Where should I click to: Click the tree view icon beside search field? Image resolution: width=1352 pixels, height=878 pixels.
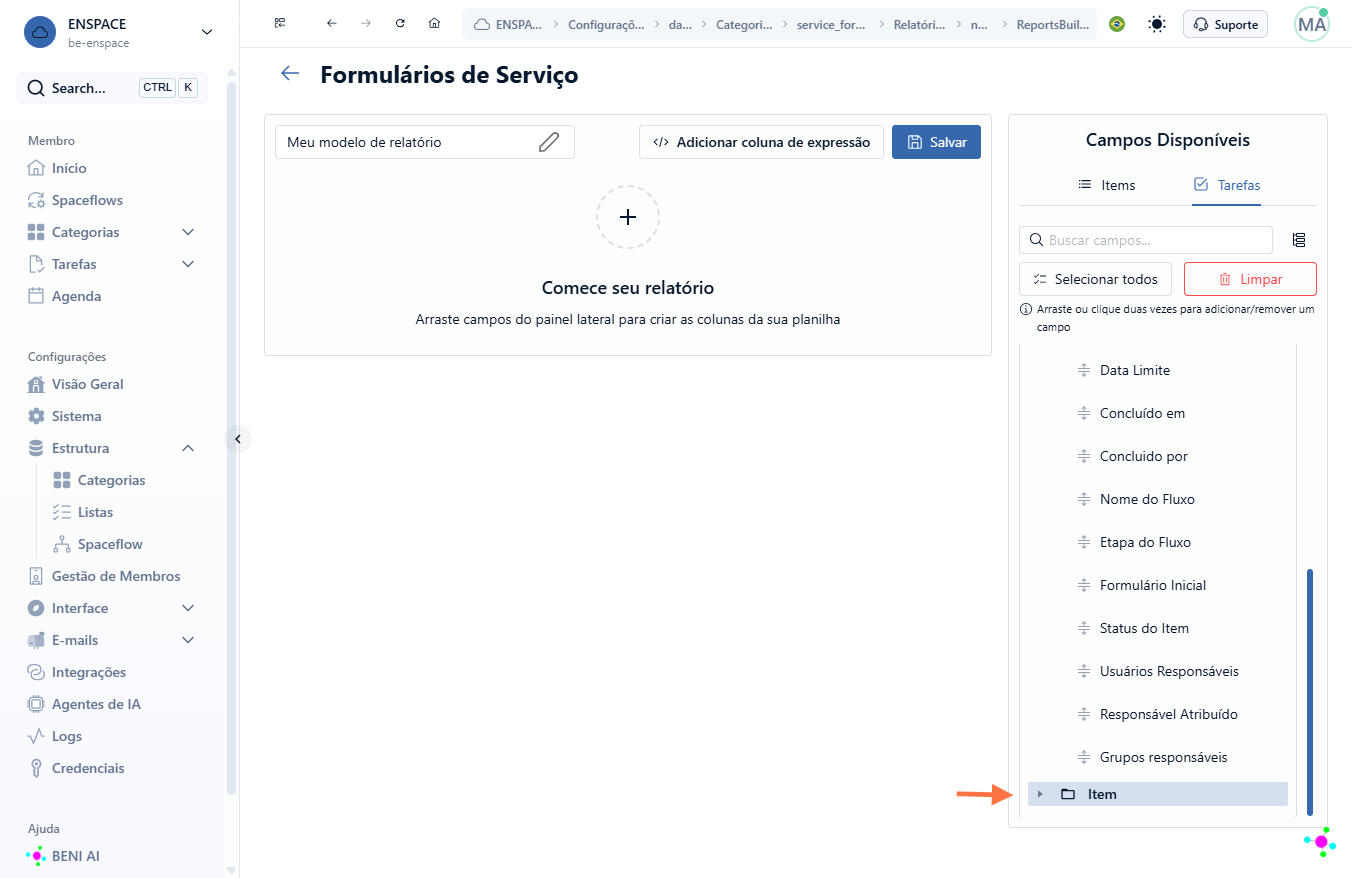point(1299,240)
